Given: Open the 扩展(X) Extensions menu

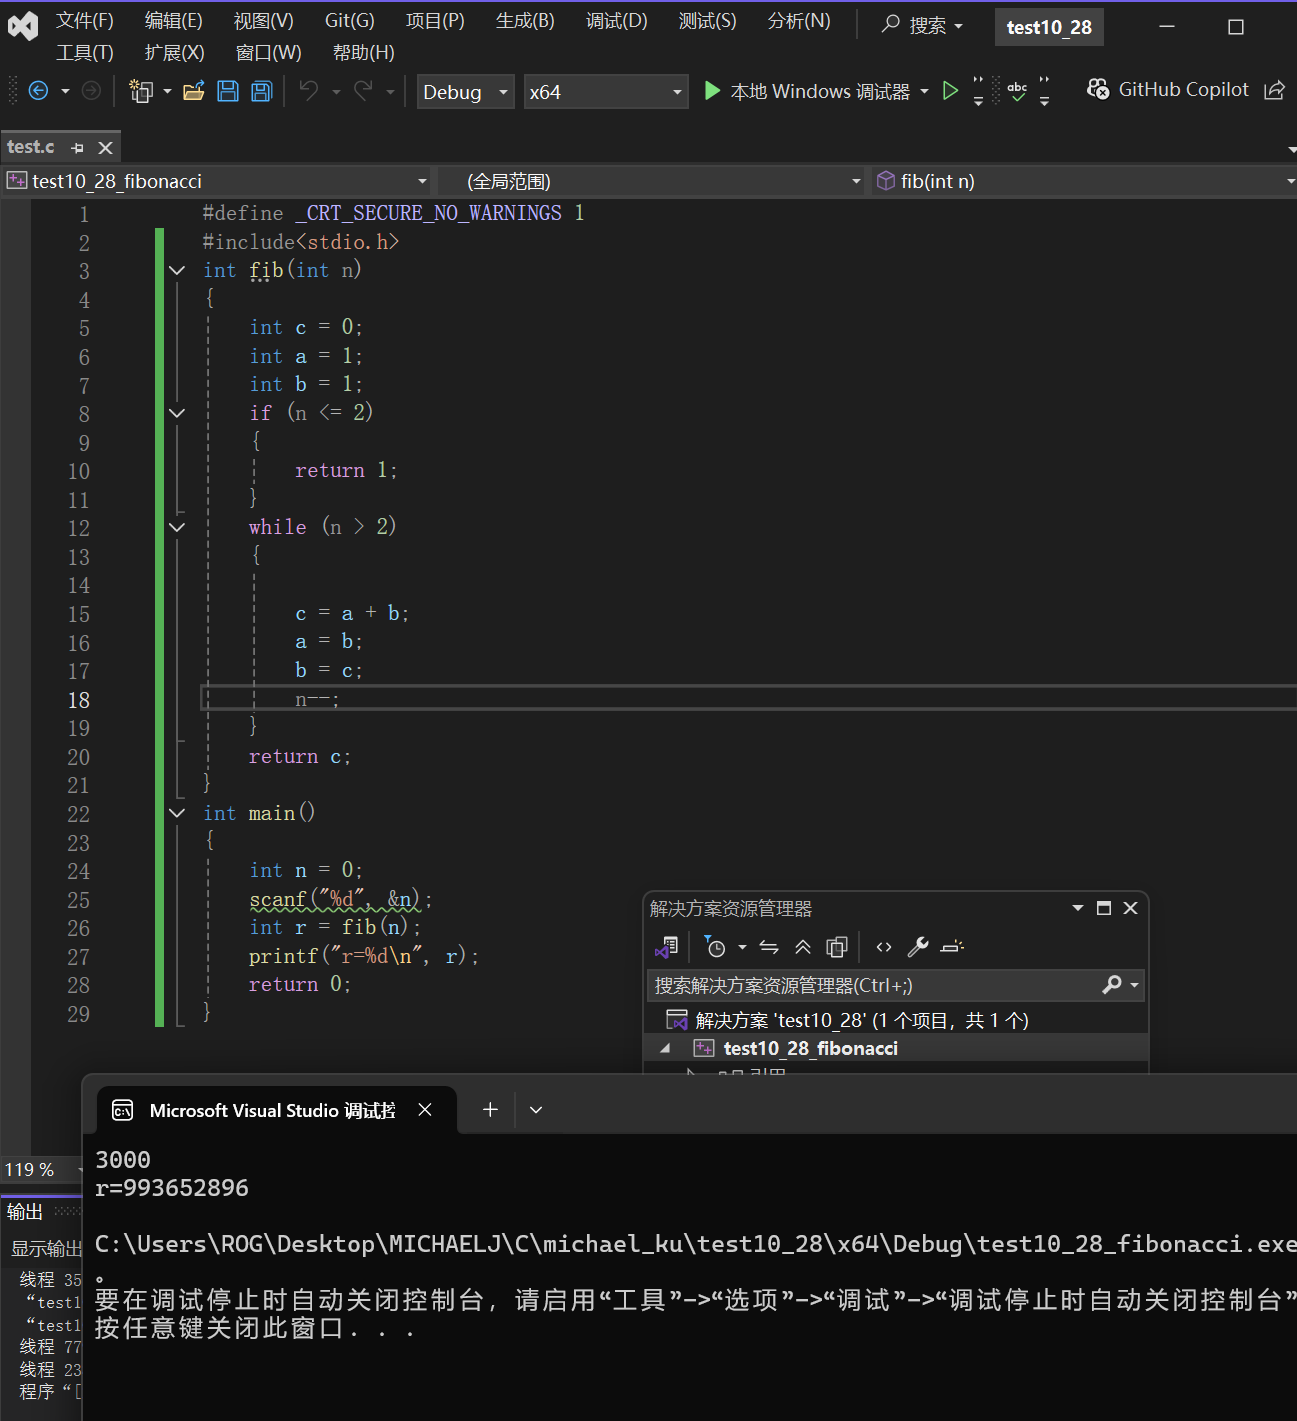Looking at the screenshot, I should click(x=175, y=53).
